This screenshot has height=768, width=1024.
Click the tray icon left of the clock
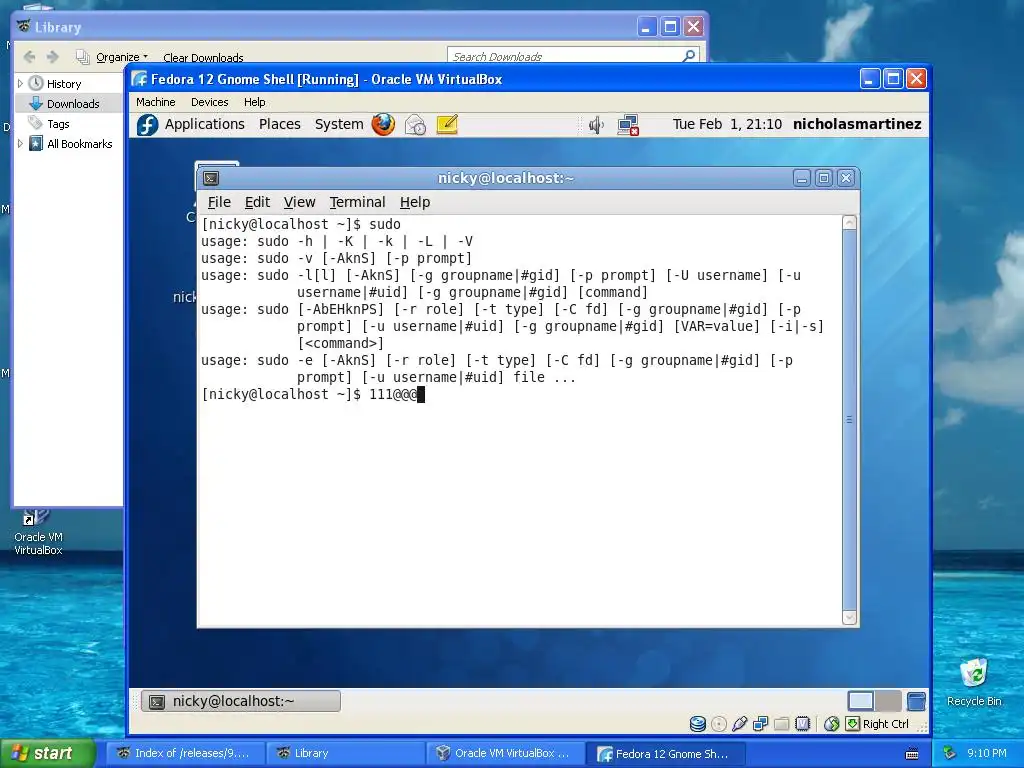pos(950,753)
